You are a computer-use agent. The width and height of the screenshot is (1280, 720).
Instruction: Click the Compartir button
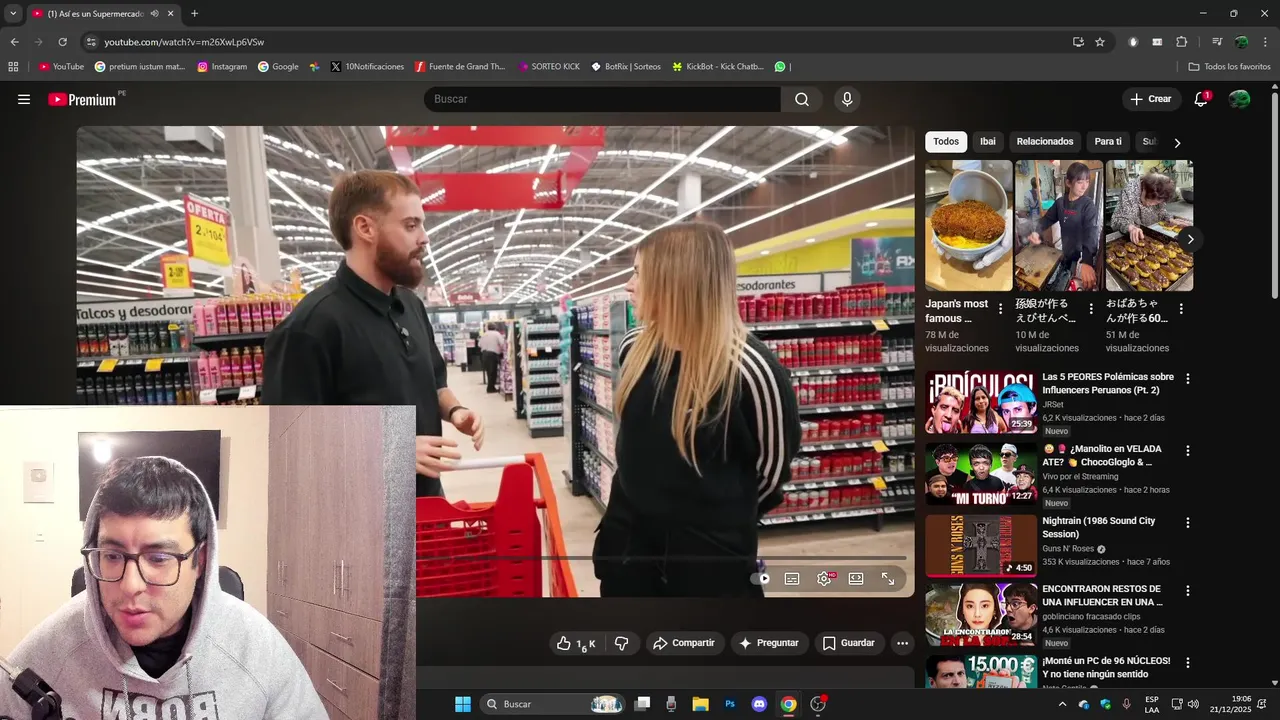pyautogui.click(x=684, y=643)
